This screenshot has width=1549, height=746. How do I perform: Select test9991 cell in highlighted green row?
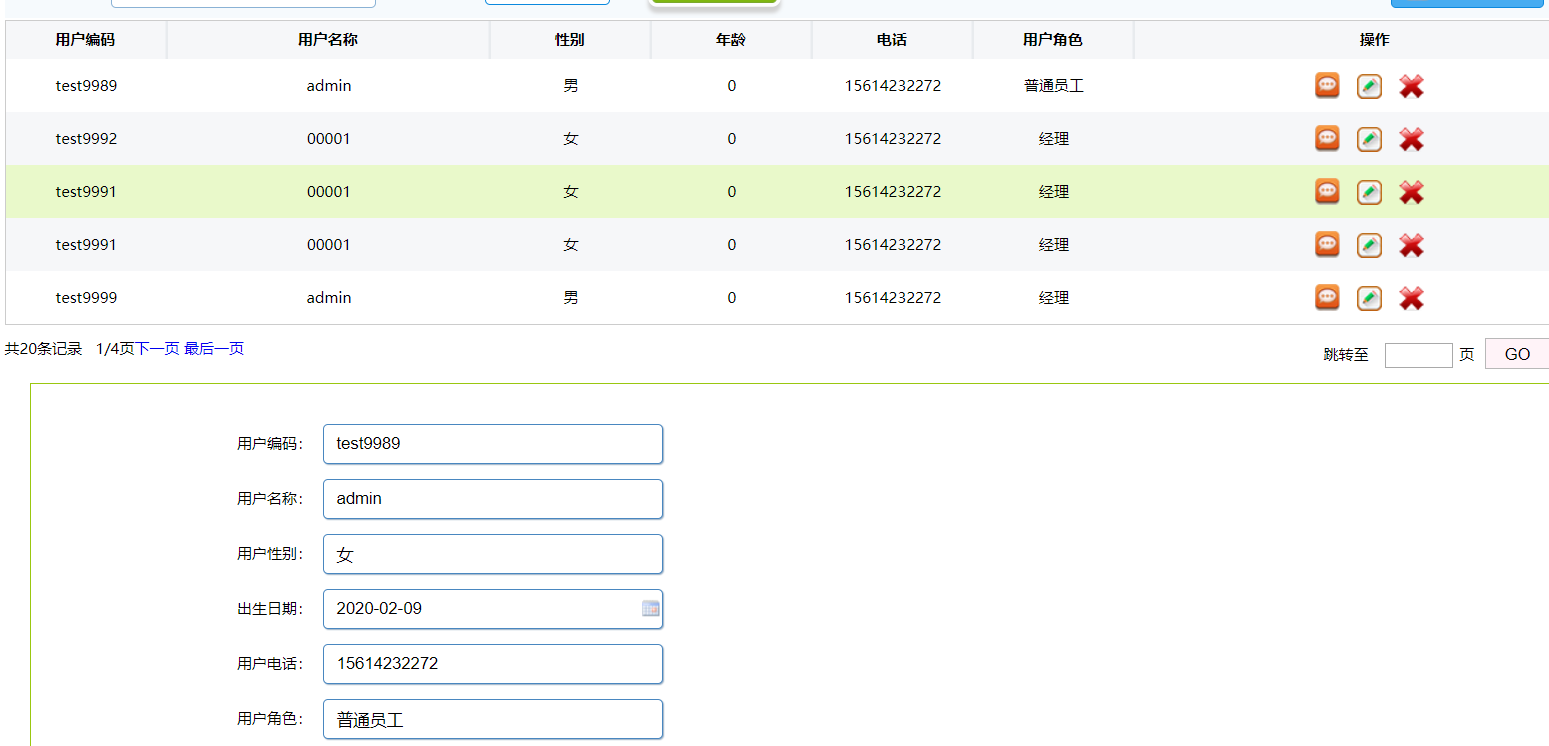click(86, 192)
